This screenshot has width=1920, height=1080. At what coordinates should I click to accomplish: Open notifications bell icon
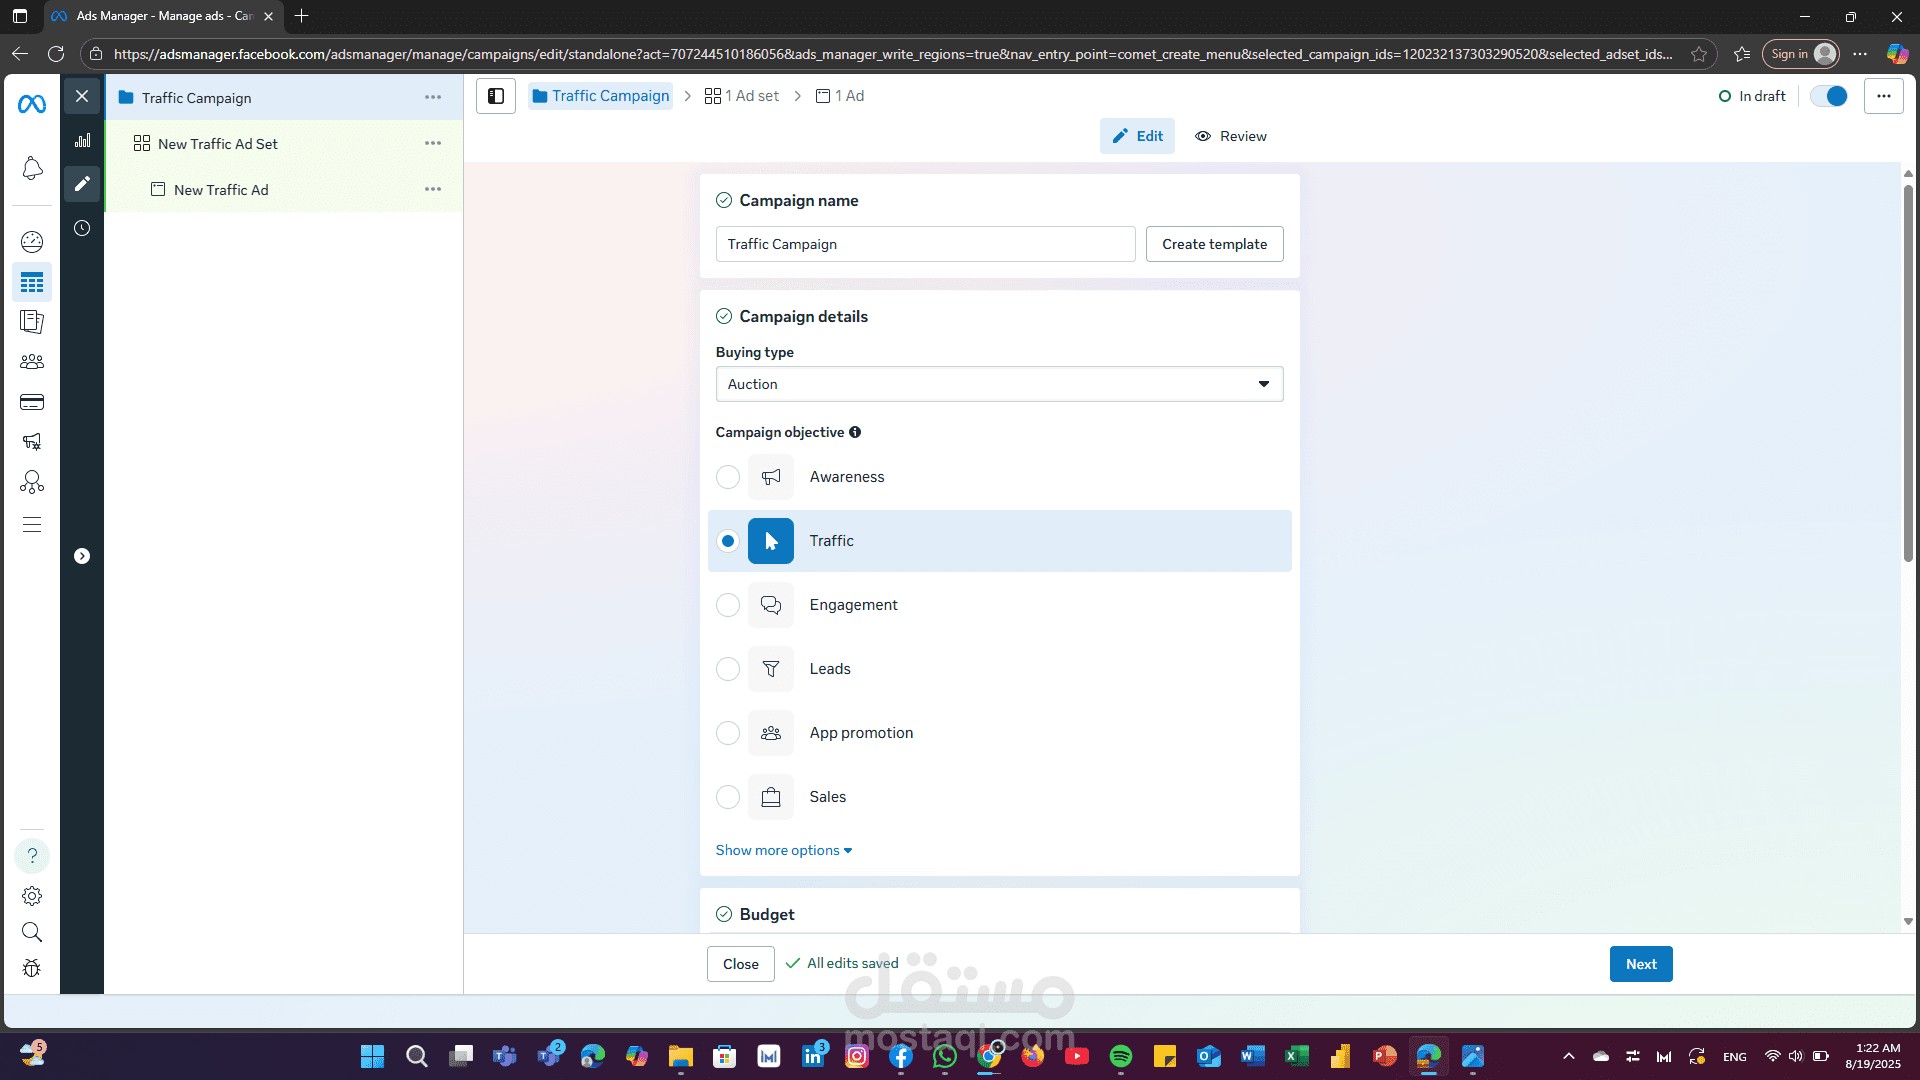pos(32,168)
